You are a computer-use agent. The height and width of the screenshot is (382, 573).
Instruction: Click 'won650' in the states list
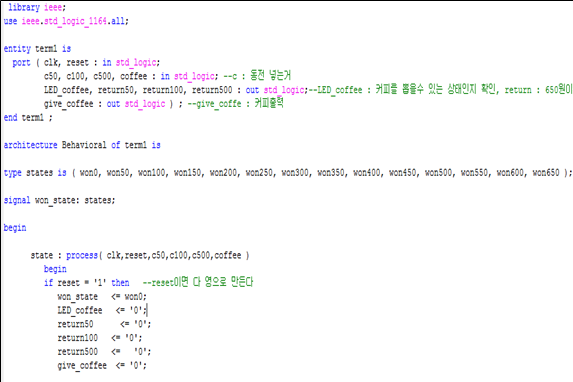click(546, 173)
